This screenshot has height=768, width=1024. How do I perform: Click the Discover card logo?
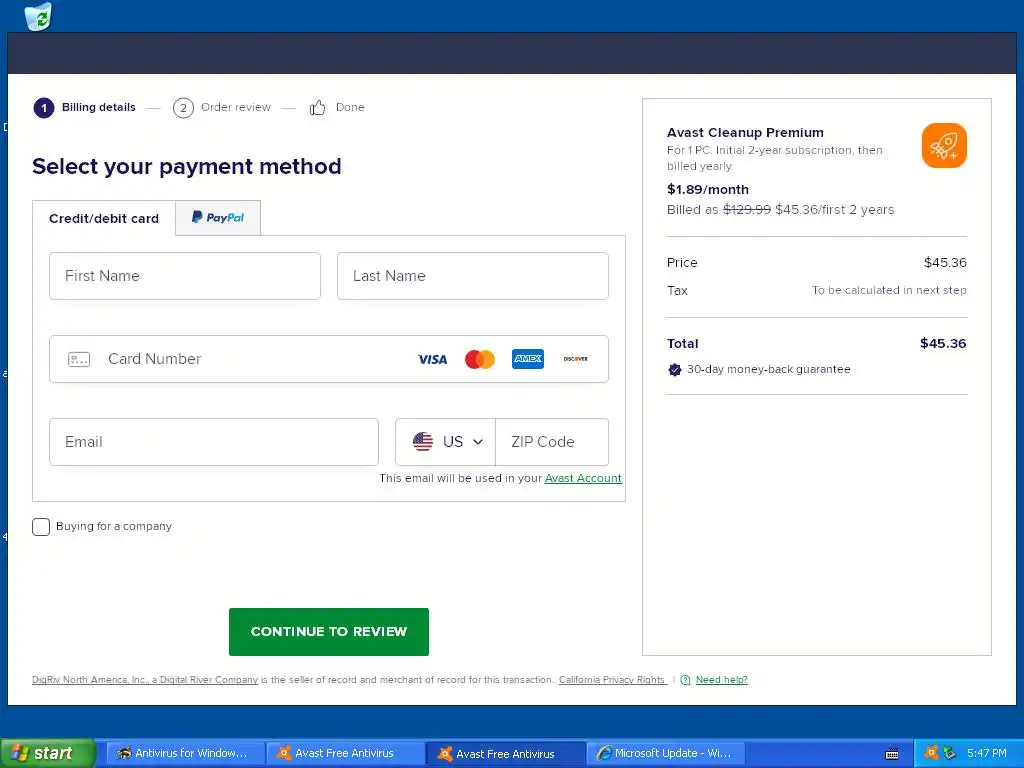[x=575, y=359]
